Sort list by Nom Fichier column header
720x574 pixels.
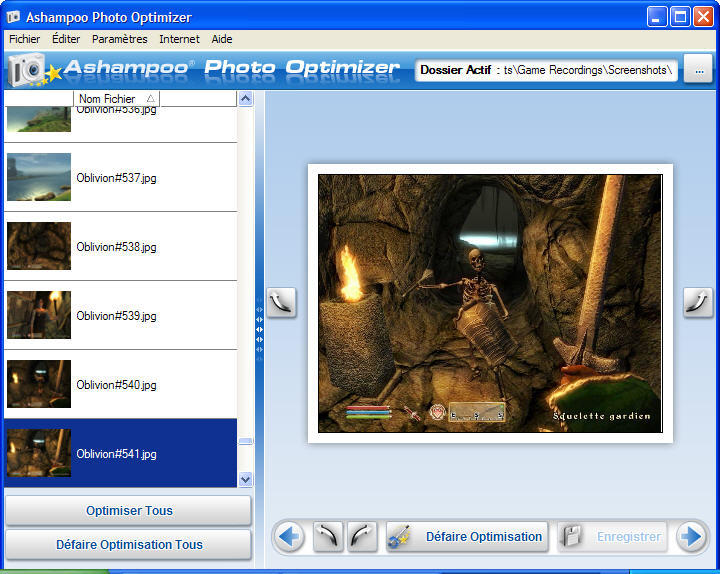click(116, 99)
